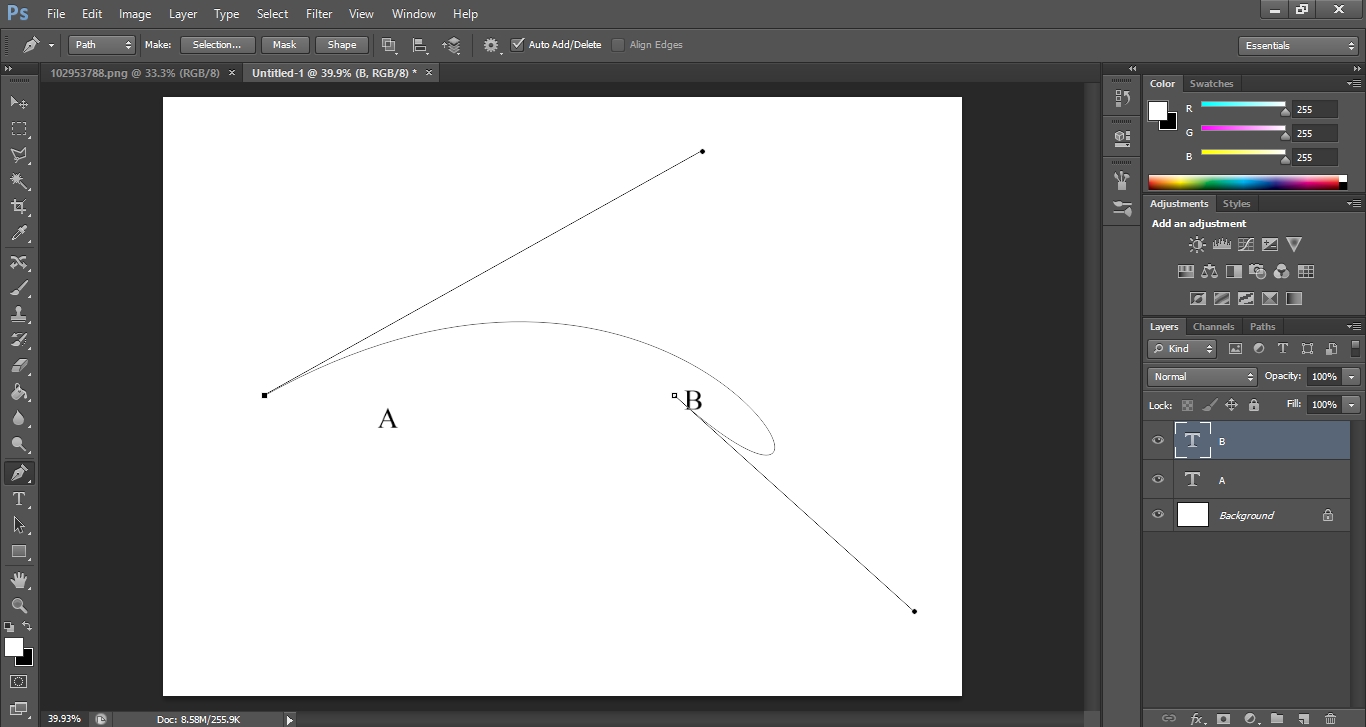Toggle visibility of layer A

[x=1157, y=479]
